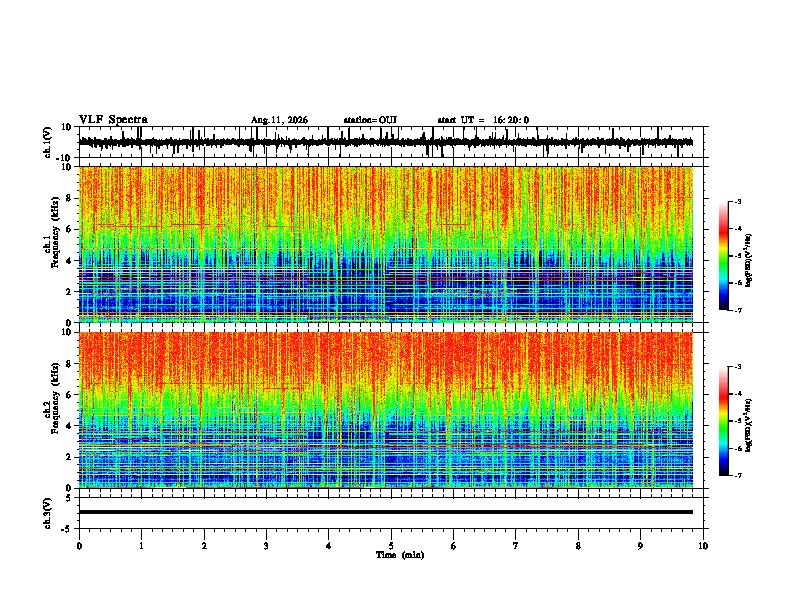Click the time axis tick label "5"
The image size is (792, 612).
391,546
